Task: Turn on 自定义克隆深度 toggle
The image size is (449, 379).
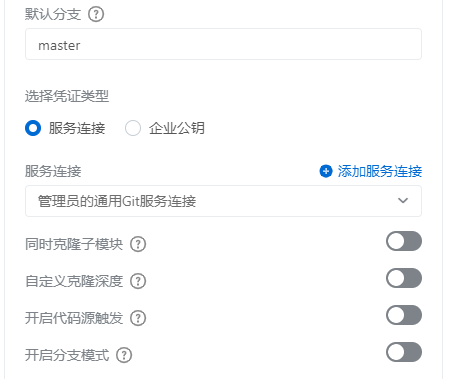Action: pos(404,278)
